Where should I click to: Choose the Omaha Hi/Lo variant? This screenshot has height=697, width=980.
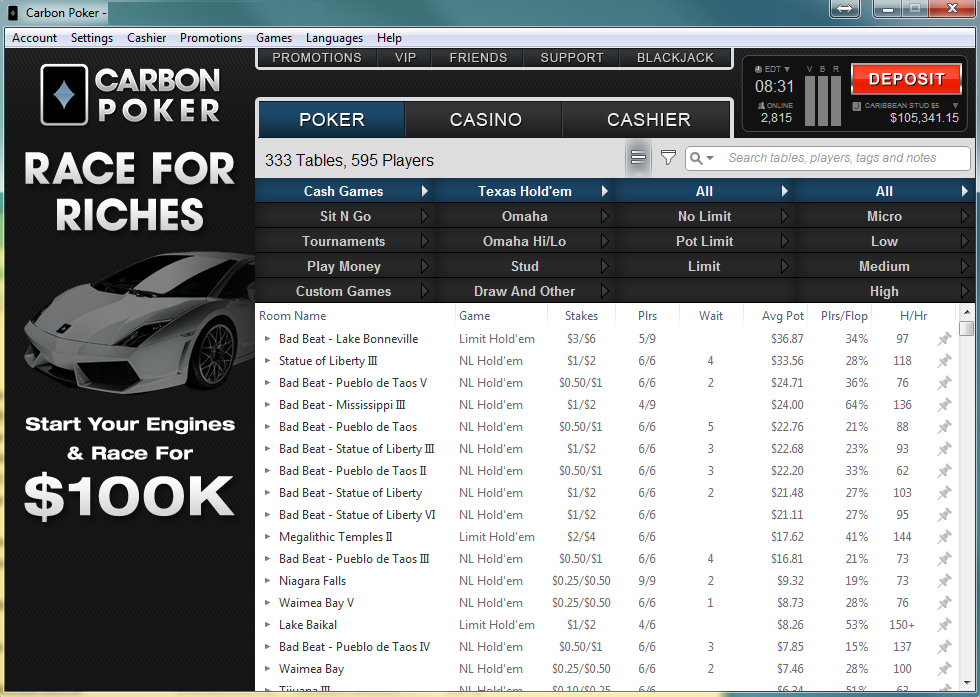pos(525,241)
